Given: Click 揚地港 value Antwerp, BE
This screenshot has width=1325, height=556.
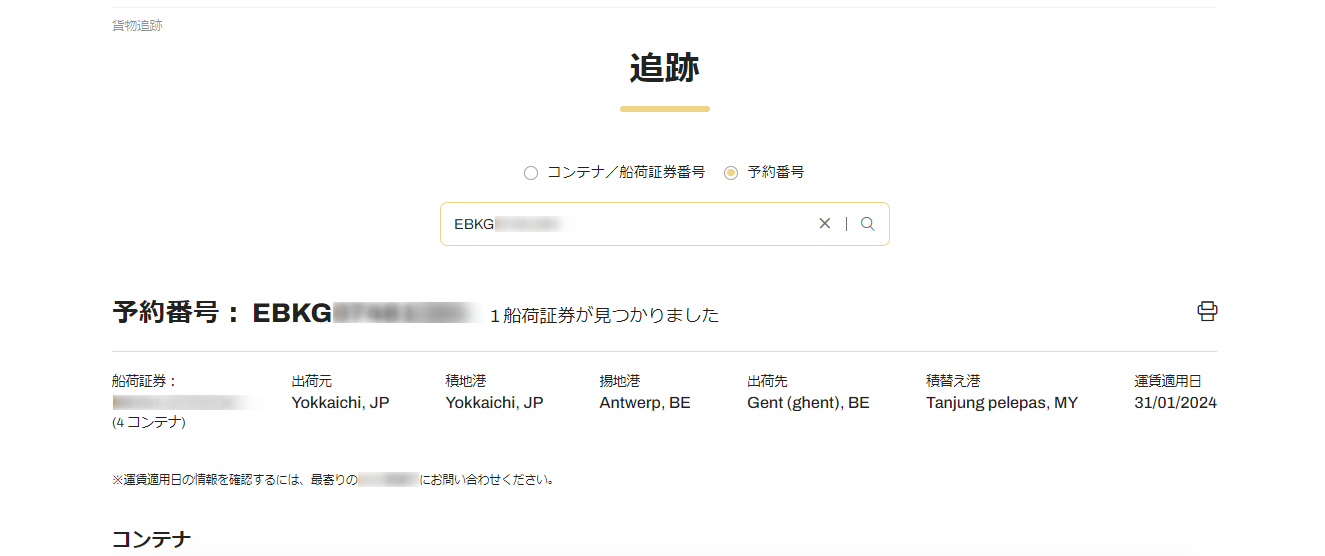Looking at the screenshot, I should 645,403.
